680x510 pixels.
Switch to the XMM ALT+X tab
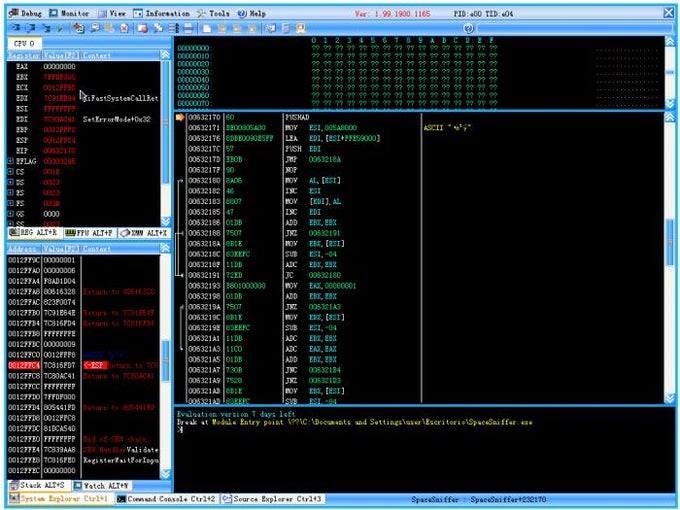click(143, 232)
